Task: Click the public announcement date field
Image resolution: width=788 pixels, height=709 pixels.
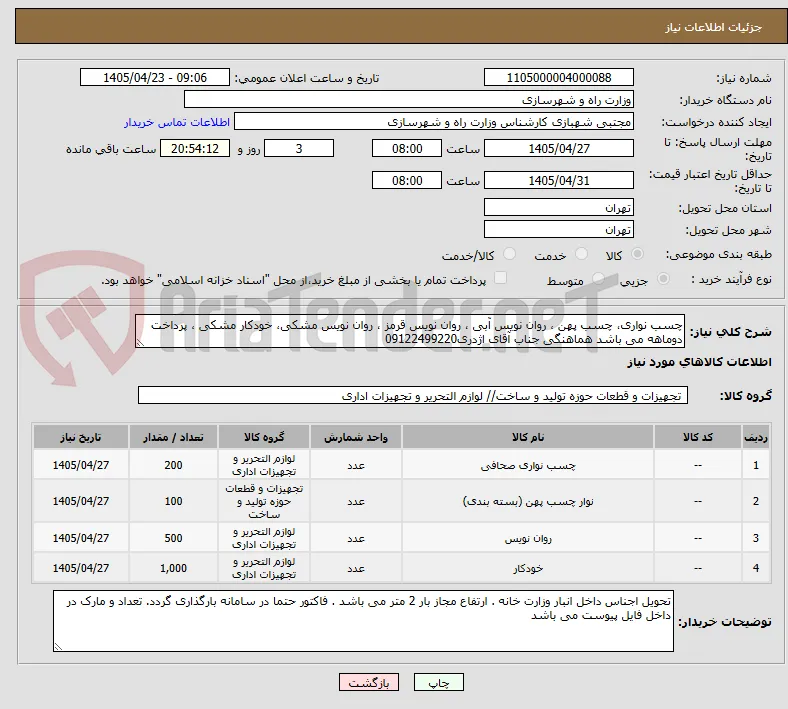Action: (155, 78)
